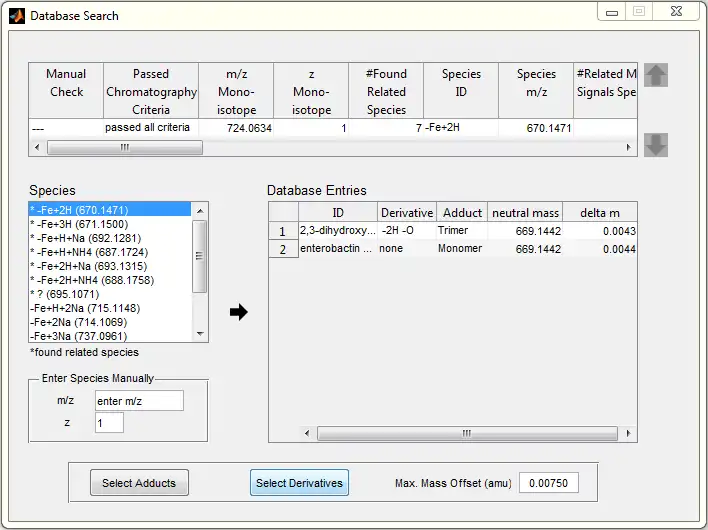This screenshot has width=708, height=530.
Task: Click the Database Entries scroll left arrow
Action: point(307,433)
